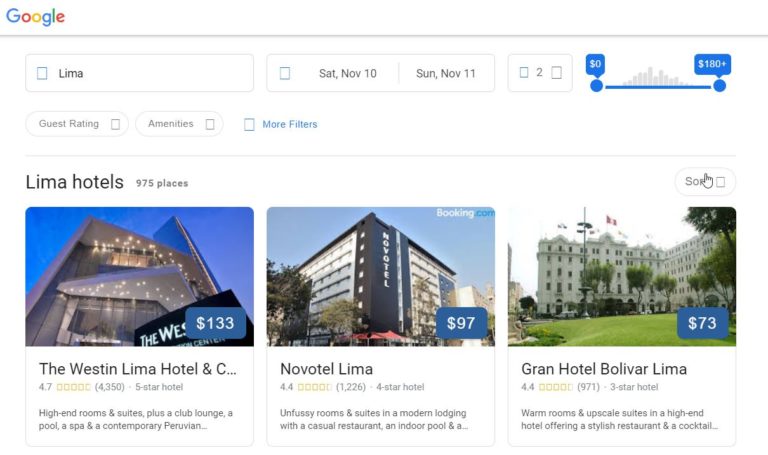Click the $97 price badge on the Novotel photo
The width and height of the screenshot is (768, 455).
(461, 323)
